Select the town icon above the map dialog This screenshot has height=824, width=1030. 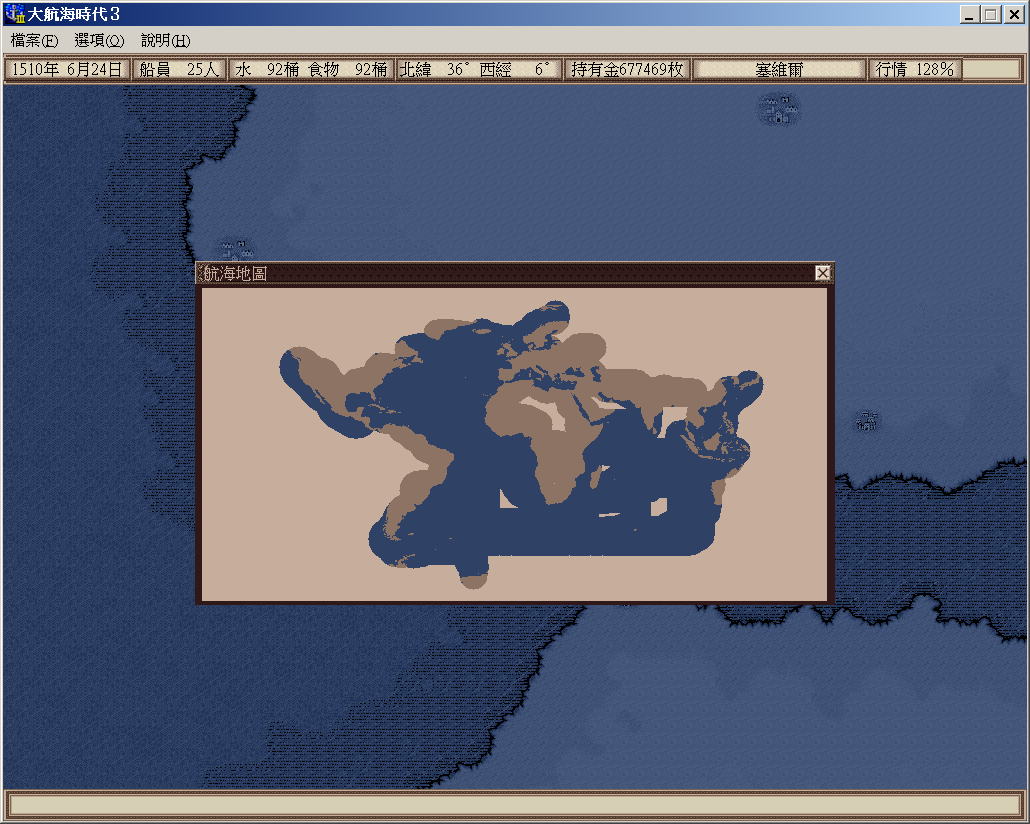point(236,249)
